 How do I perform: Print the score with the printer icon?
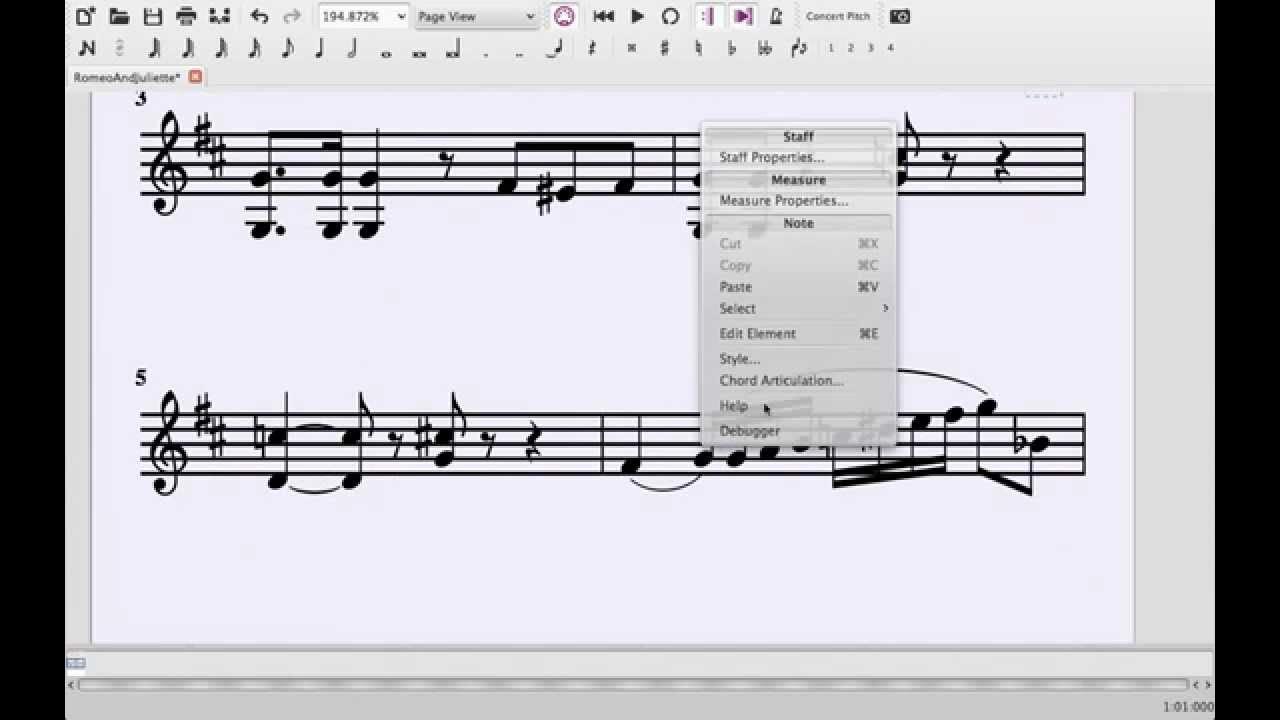point(186,16)
